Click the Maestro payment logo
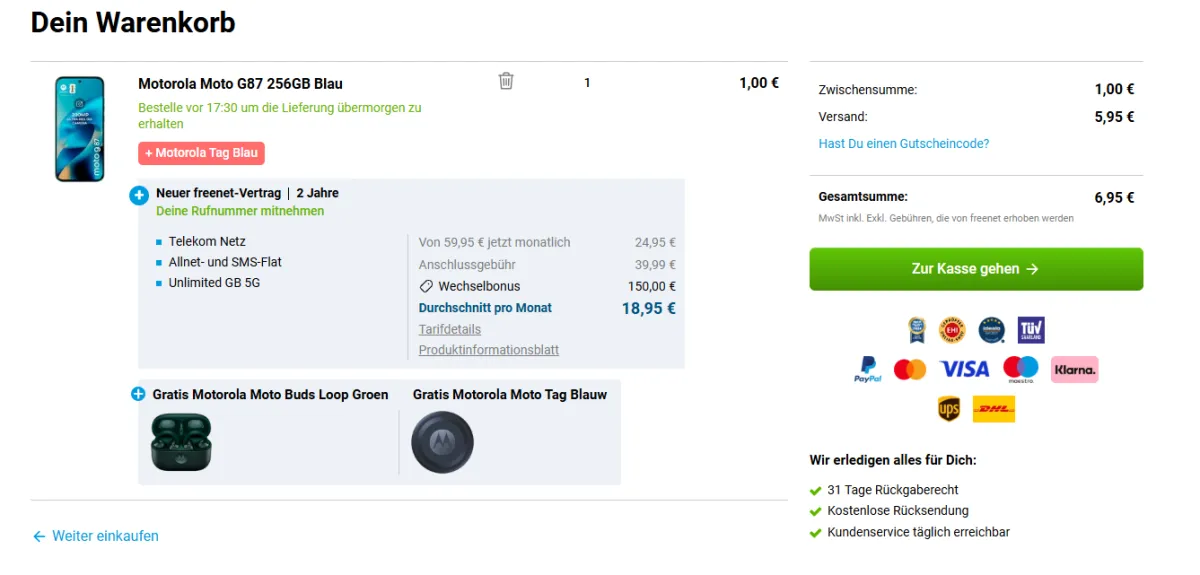The width and height of the screenshot is (1200, 575). (x=1021, y=370)
